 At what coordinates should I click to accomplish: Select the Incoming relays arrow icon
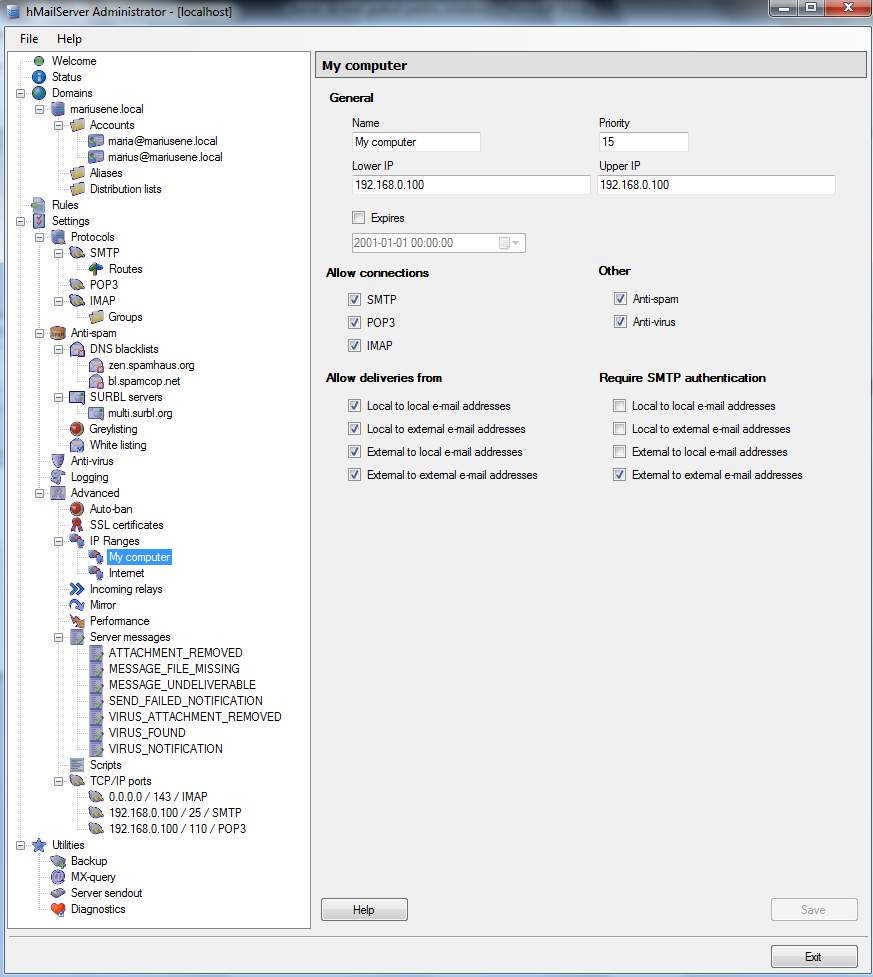coord(77,589)
